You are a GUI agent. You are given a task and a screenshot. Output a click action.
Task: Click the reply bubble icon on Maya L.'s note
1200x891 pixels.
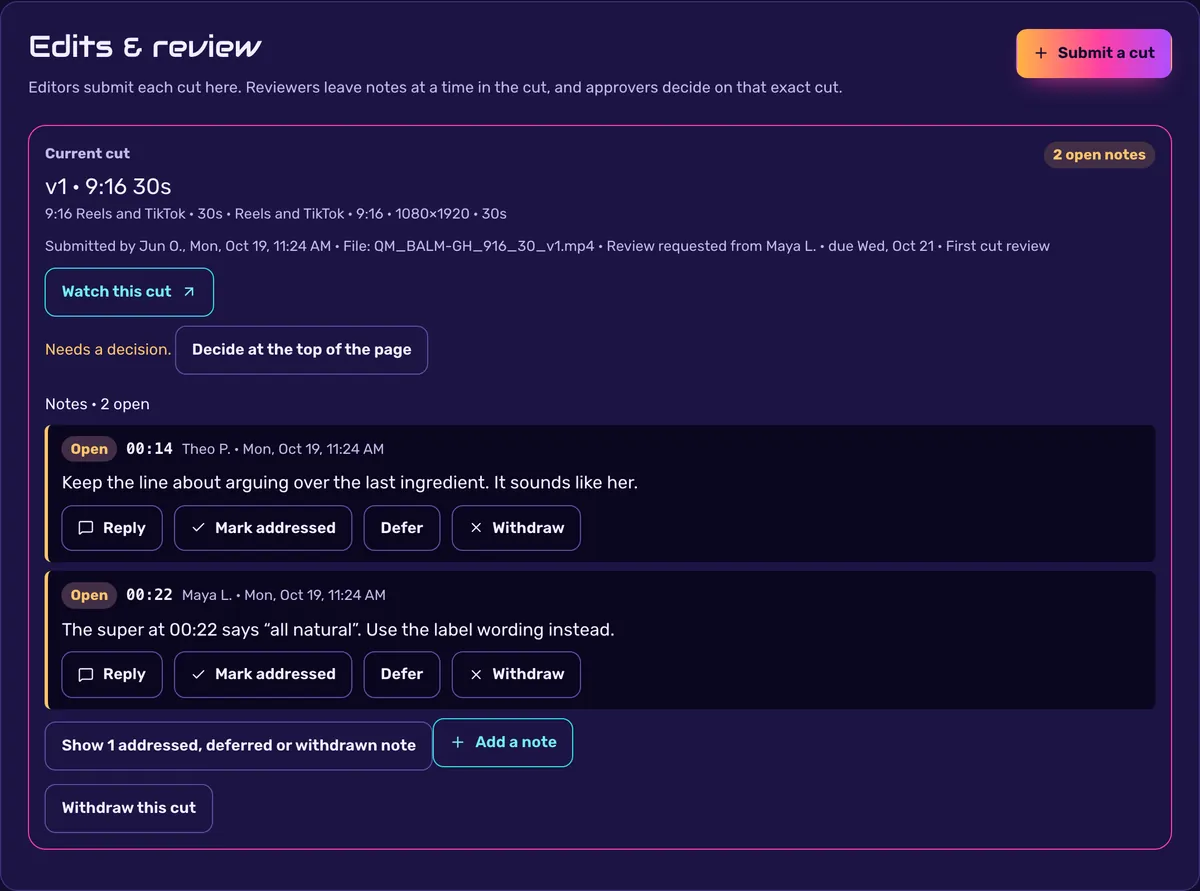click(86, 674)
